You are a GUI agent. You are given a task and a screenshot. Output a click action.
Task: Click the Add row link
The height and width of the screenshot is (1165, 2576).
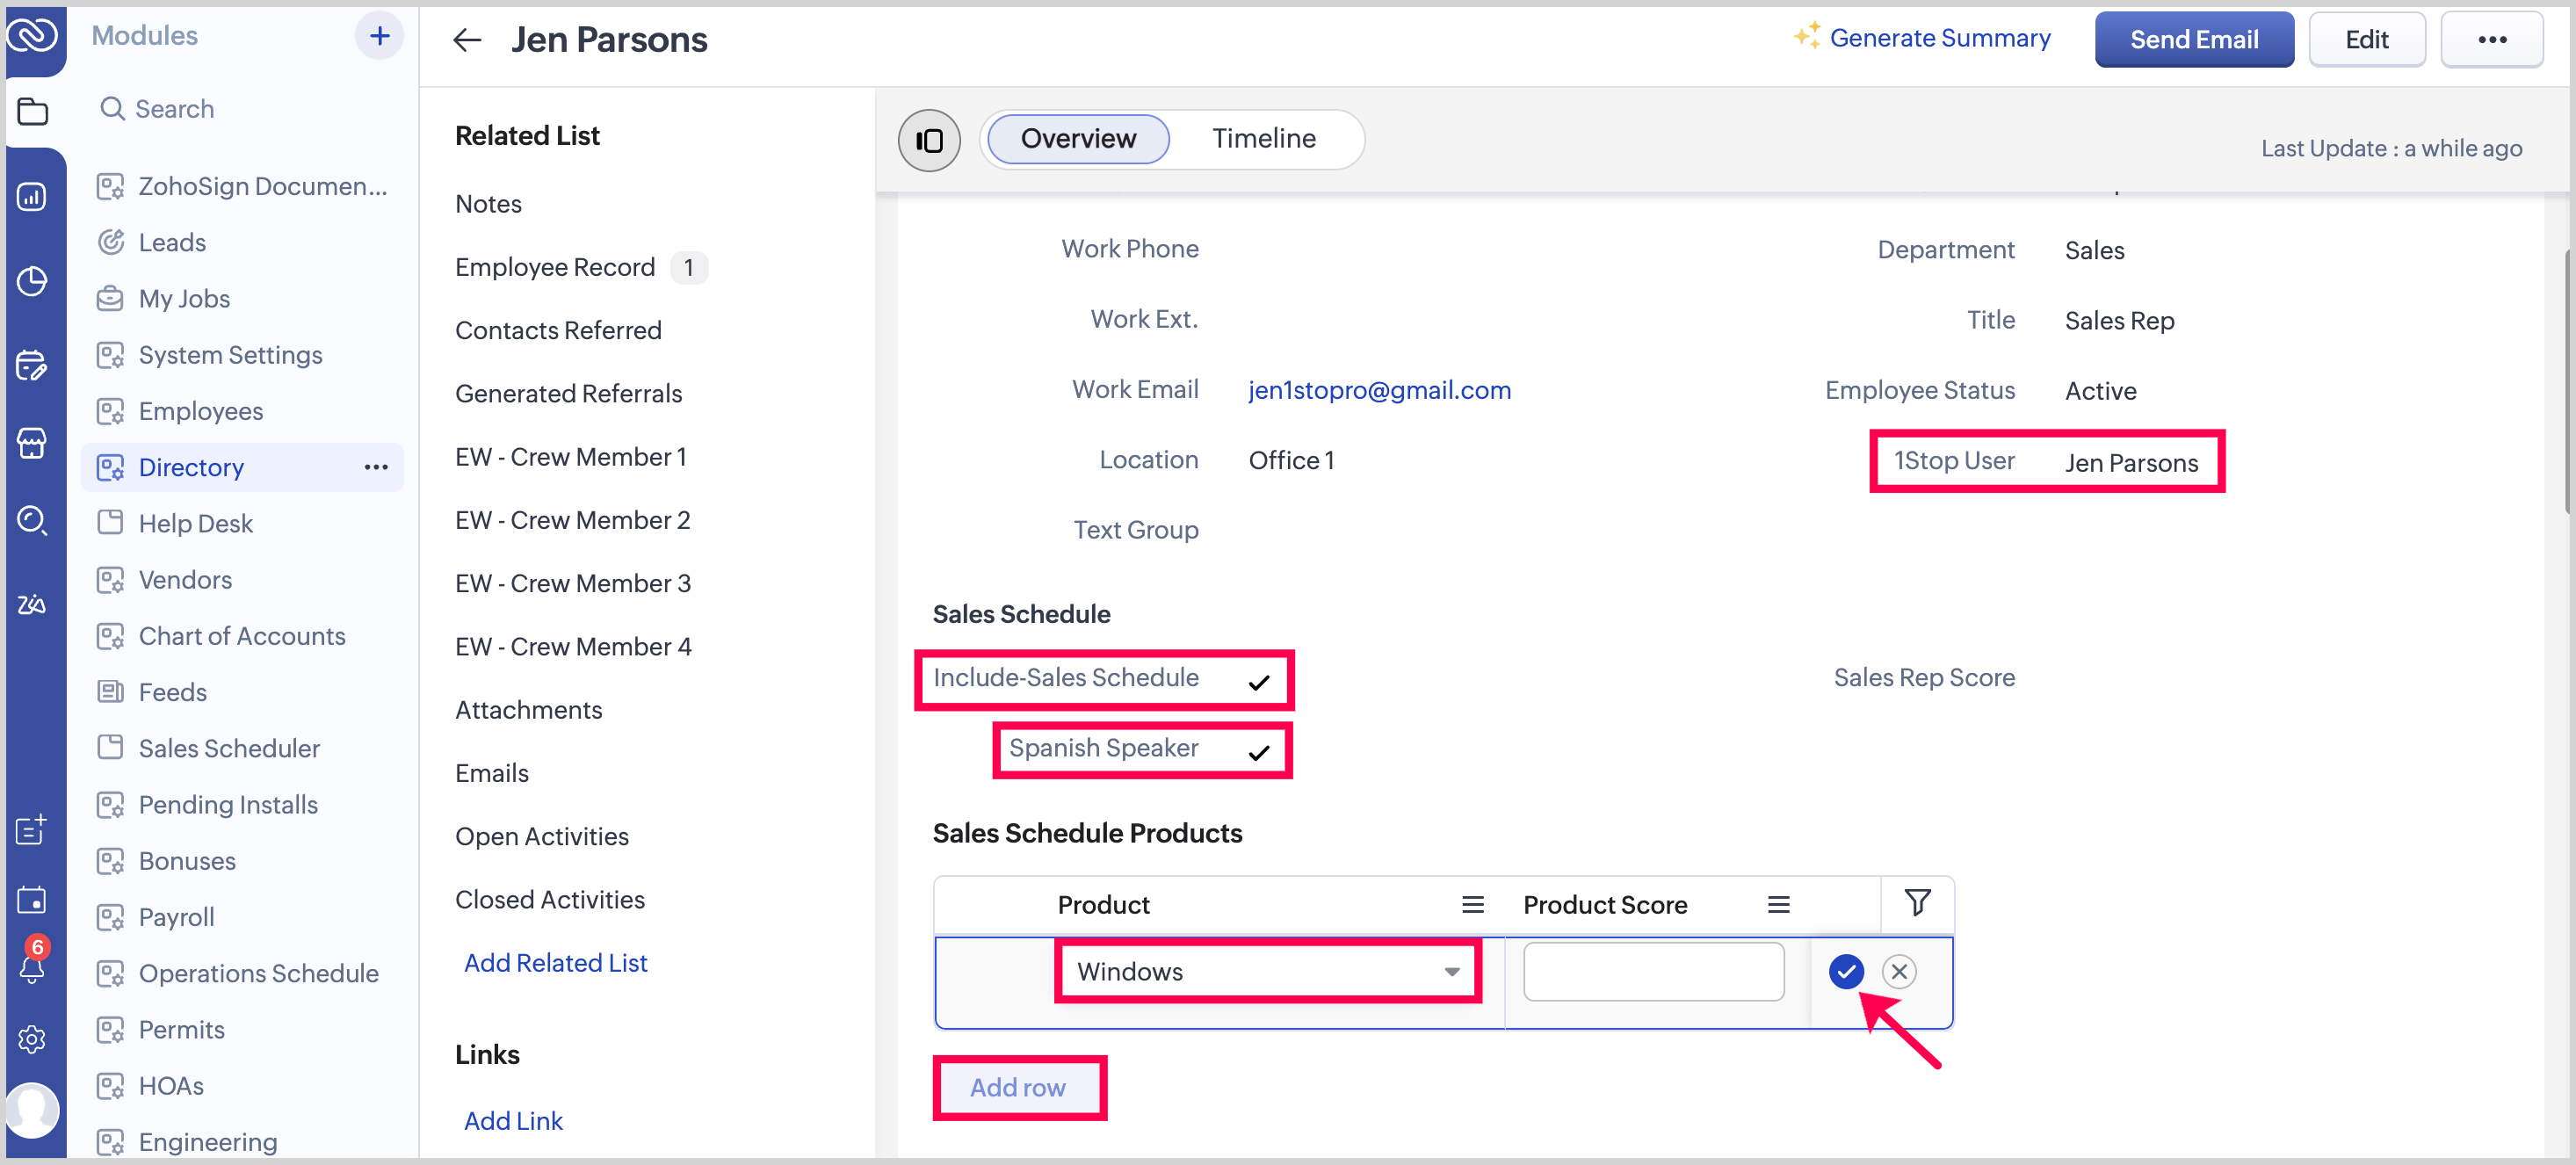[x=1017, y=1087]
